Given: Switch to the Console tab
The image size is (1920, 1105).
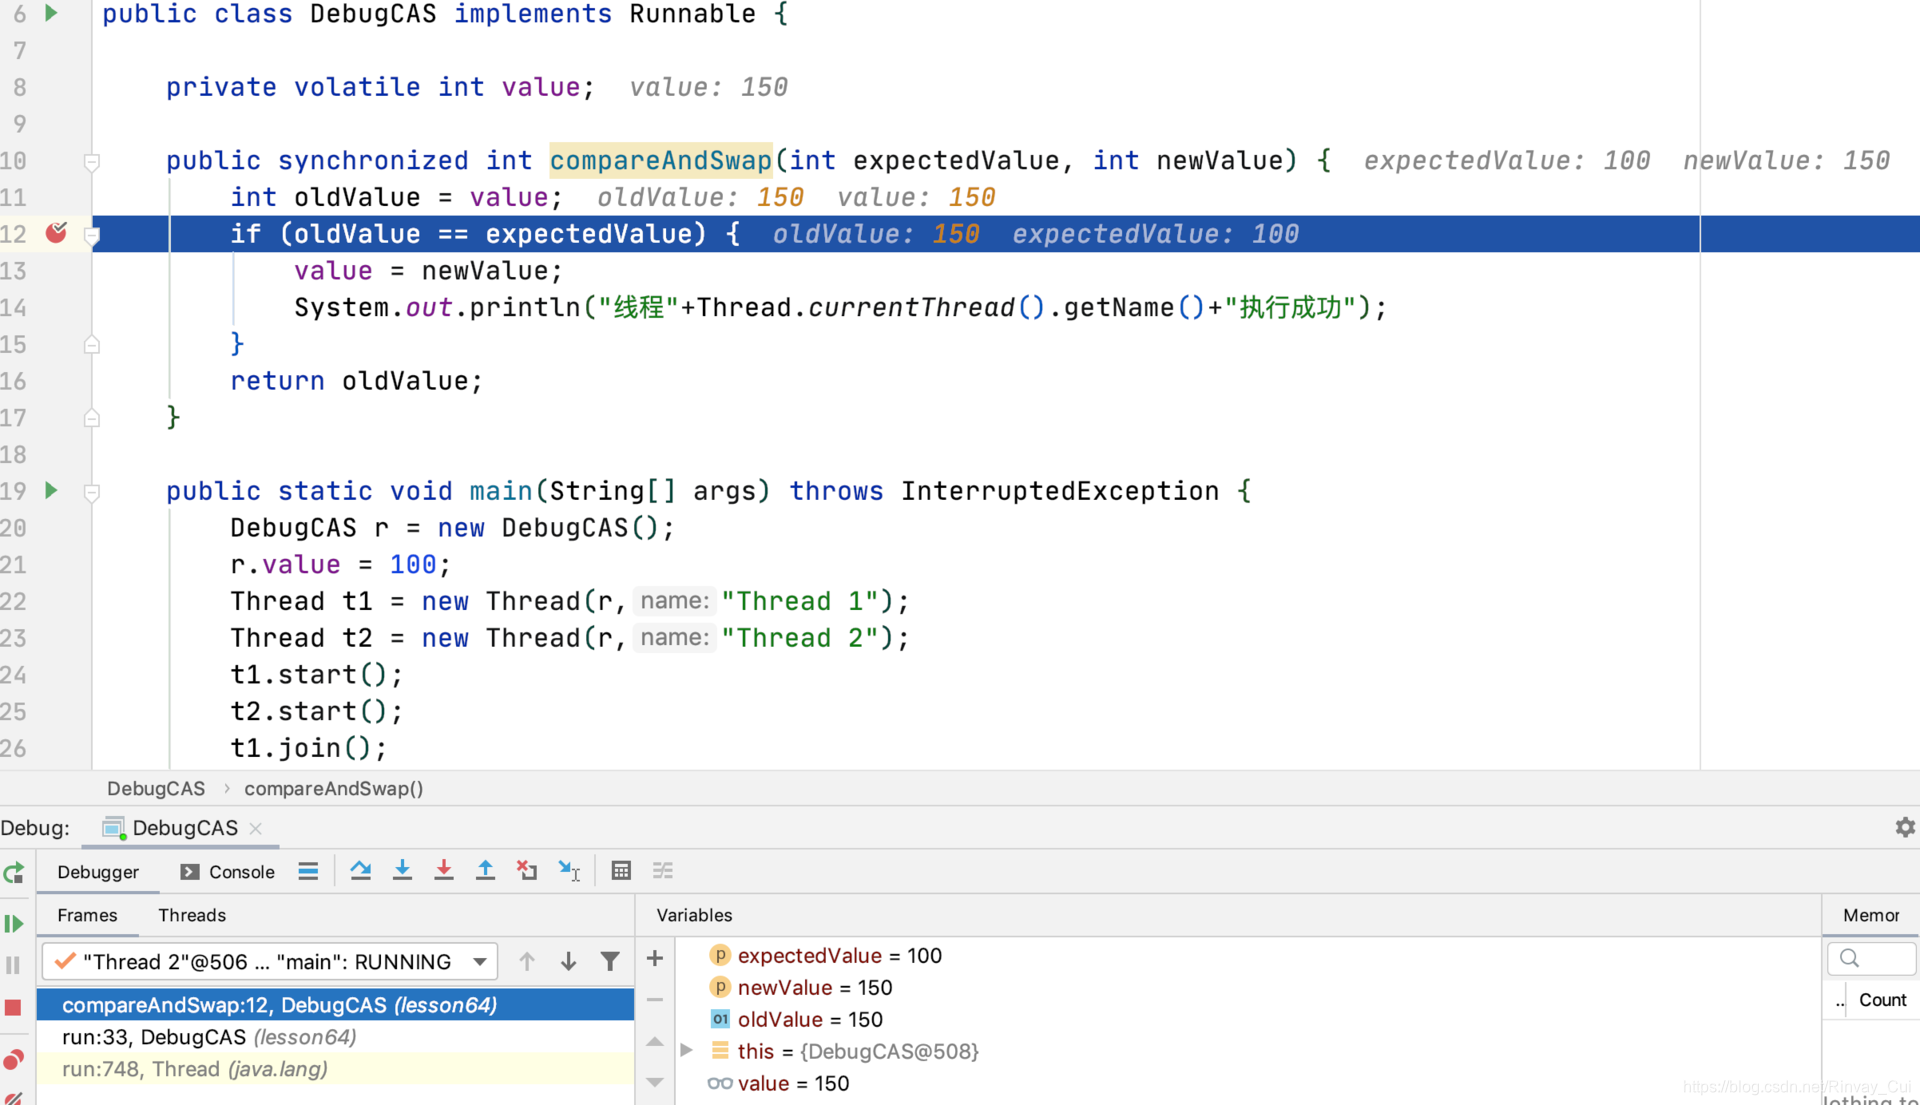Looking at the screenshot, I should (241, 872).
